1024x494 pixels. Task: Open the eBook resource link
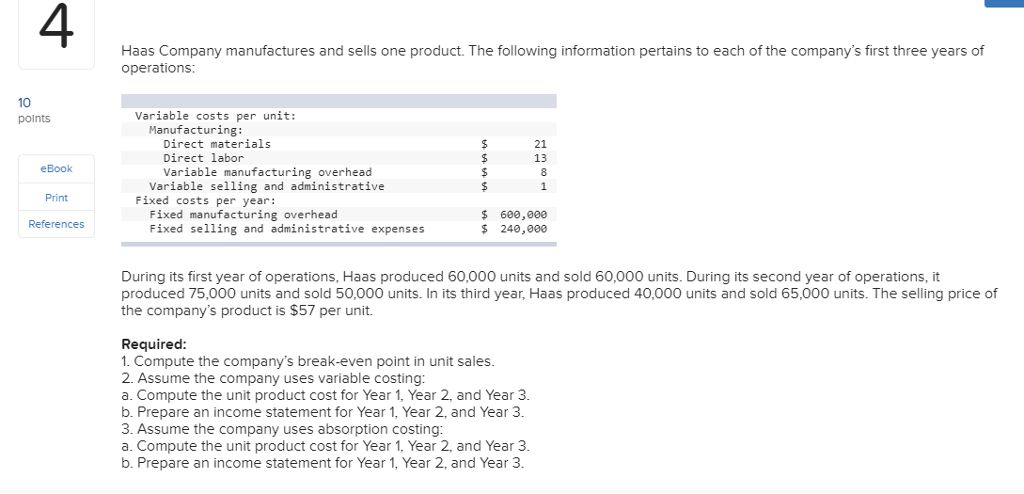pos(56,169)
